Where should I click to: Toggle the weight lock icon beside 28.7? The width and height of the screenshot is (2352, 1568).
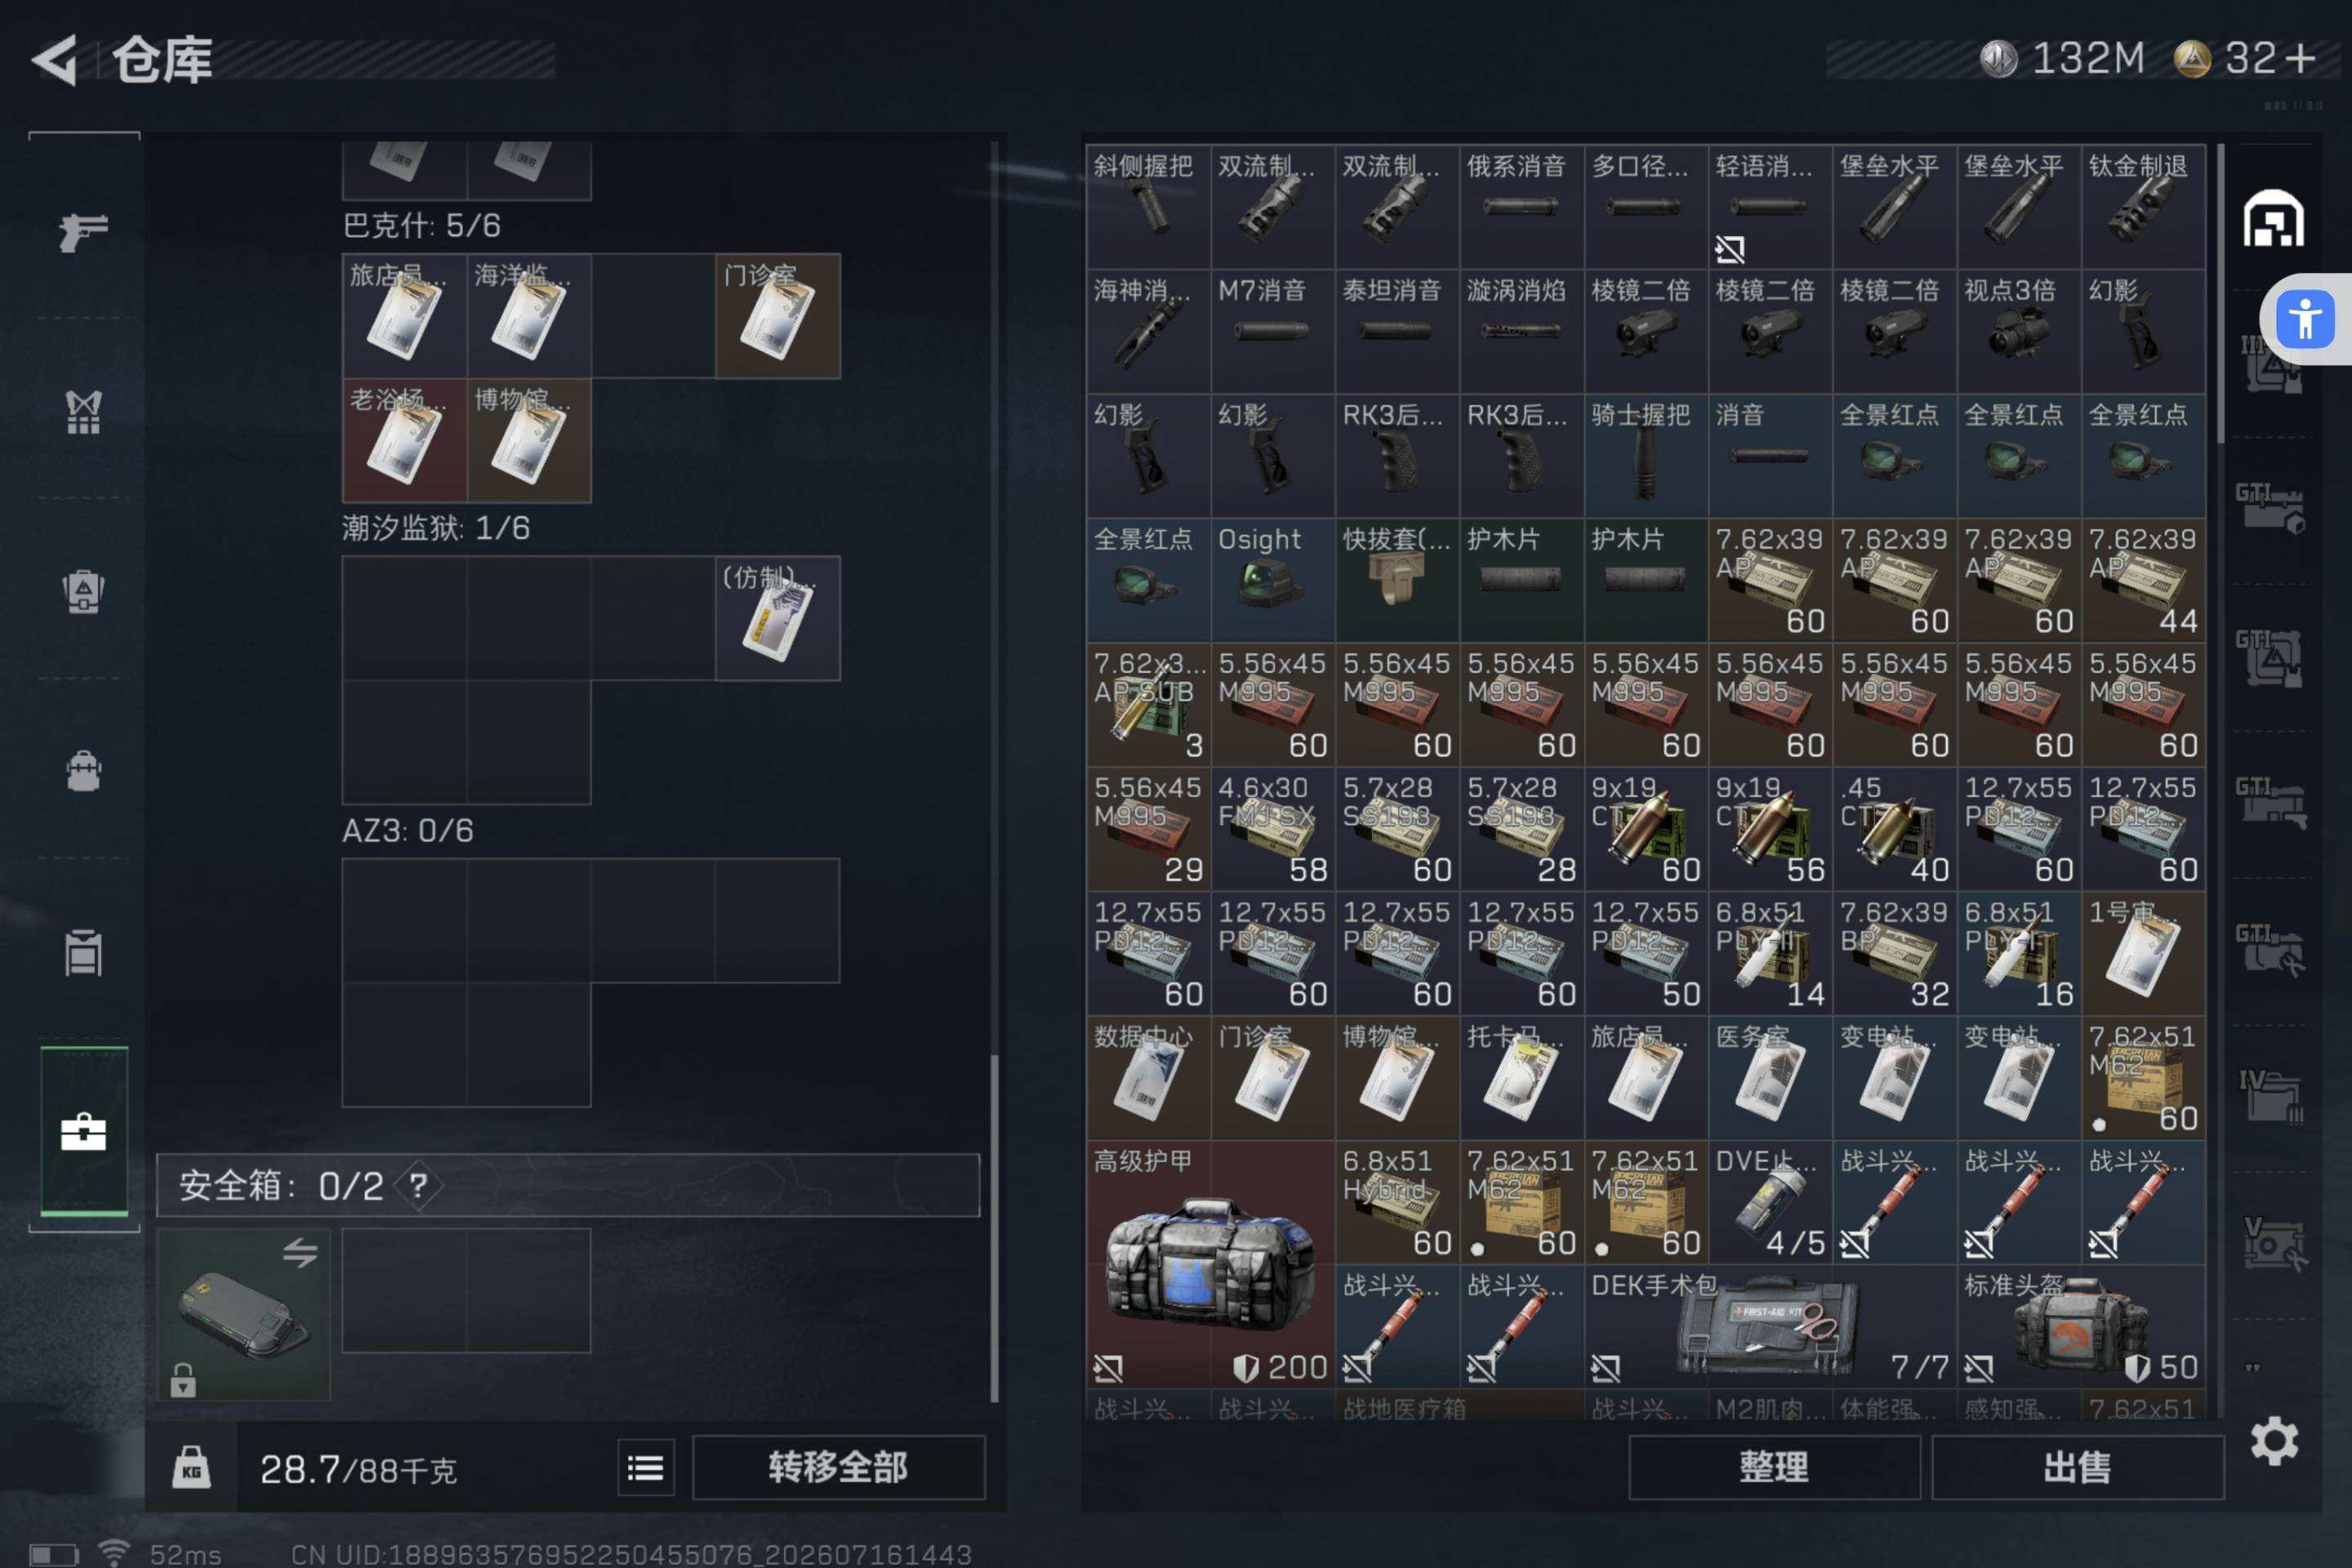(191, 1468)
